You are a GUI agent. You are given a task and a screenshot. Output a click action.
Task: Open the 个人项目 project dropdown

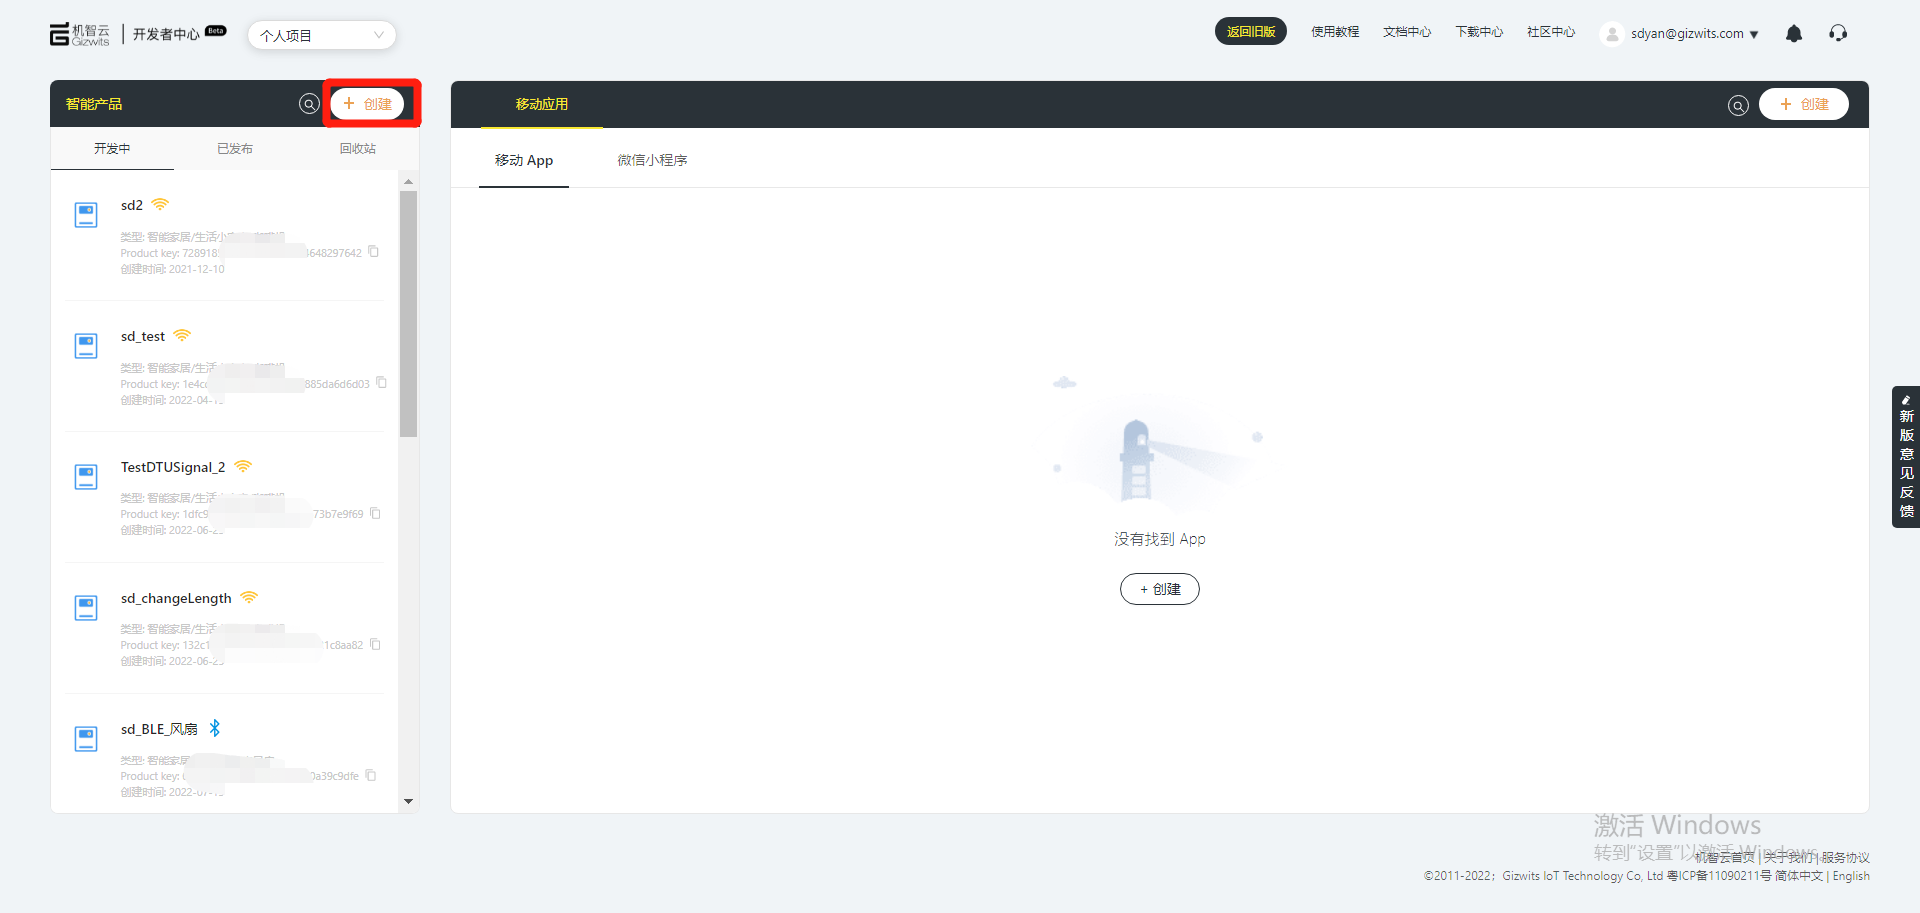pyautogui.click(x=321, y=36)
